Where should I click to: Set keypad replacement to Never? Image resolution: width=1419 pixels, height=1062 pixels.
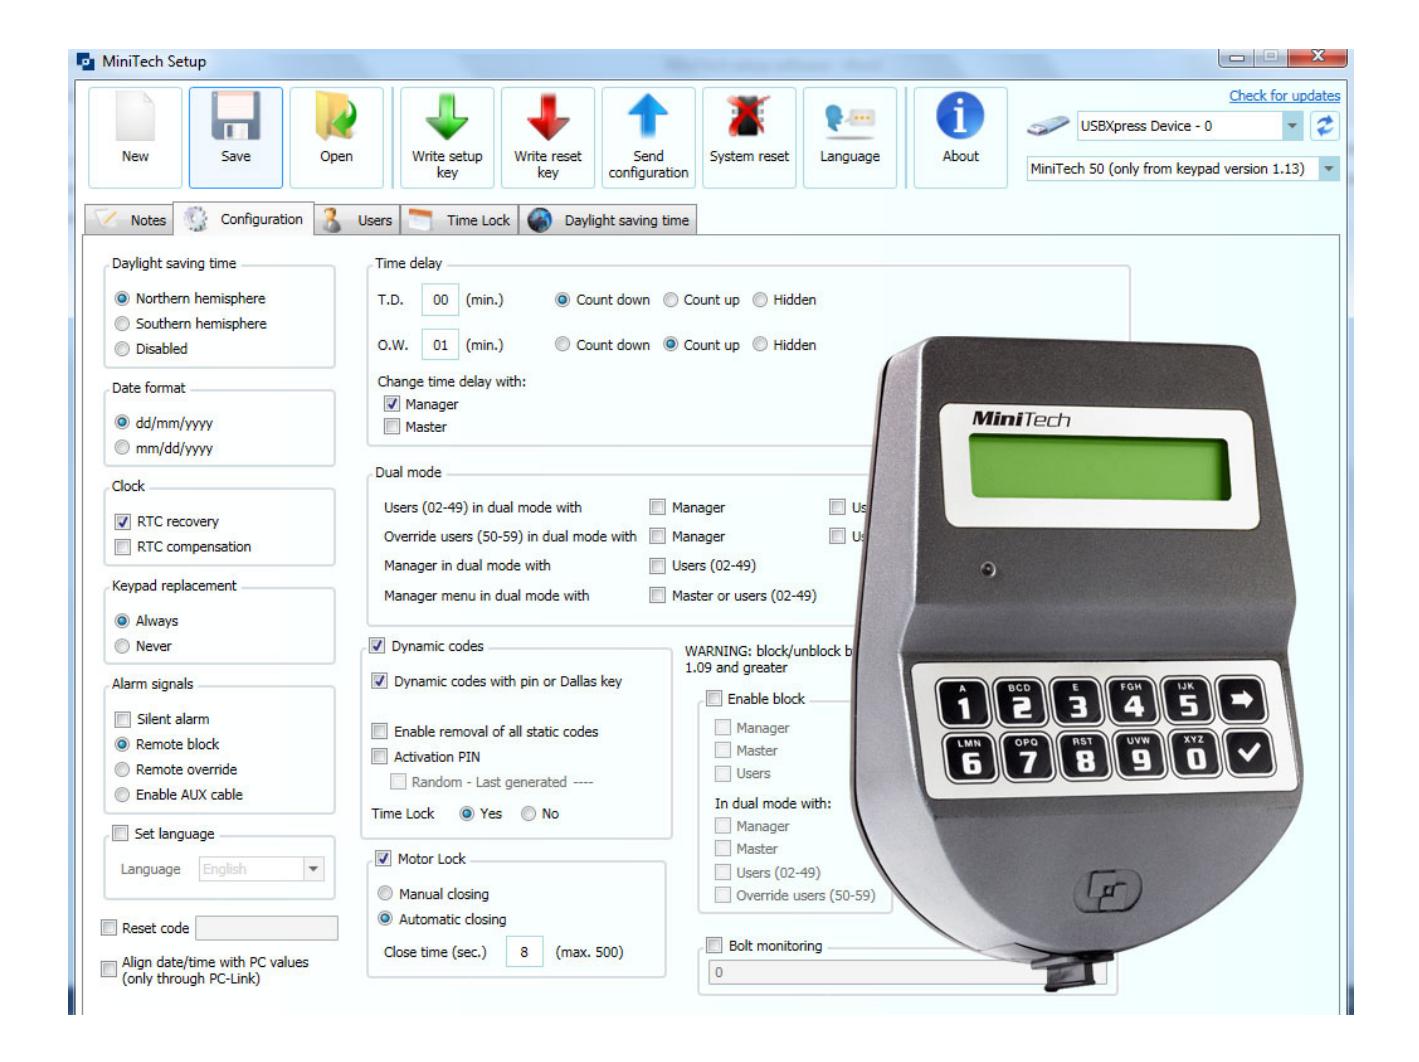pyautogui.click(x=122, y=646)
